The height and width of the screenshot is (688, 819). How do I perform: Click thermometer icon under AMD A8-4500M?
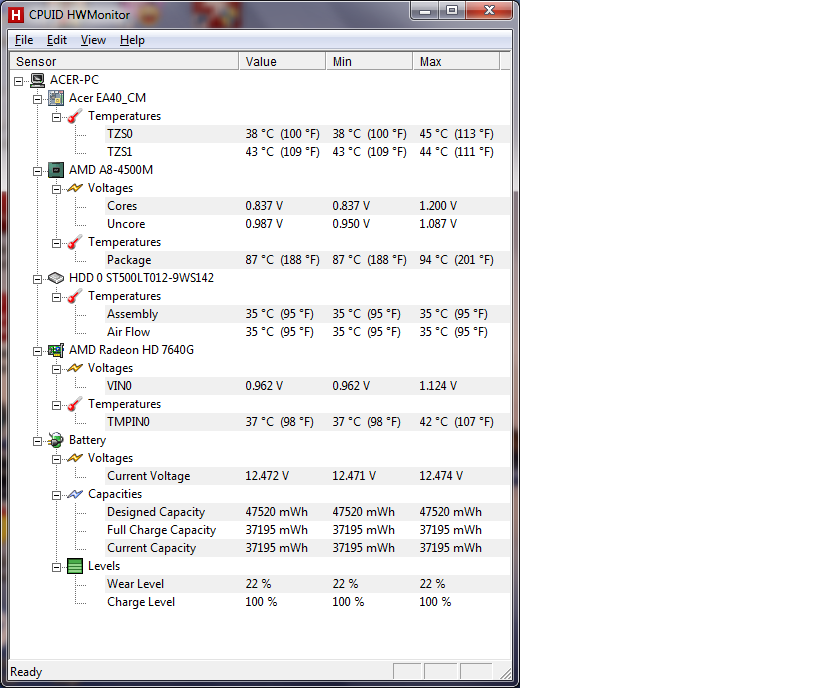(75, 242)
